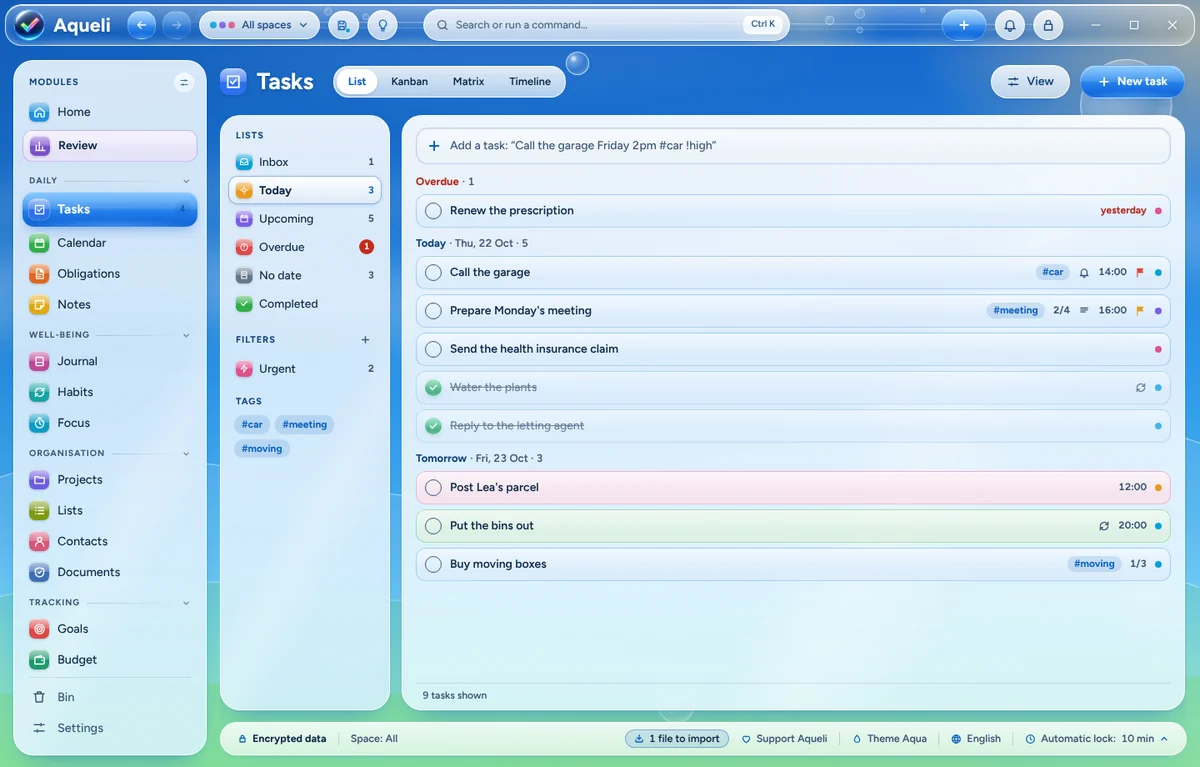The image size is (1200, 767).
Task: Filter by the #meeting tag in sidebar
Action: (305, 425)
